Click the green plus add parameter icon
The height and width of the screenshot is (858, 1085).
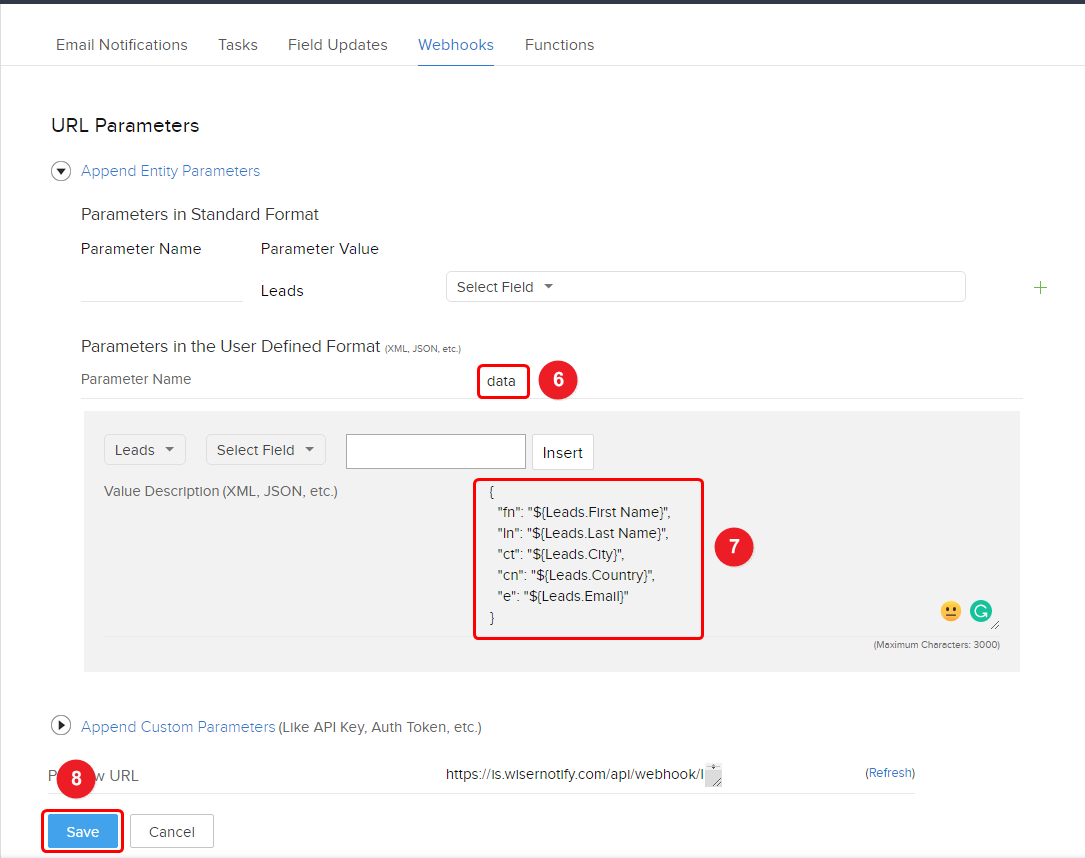coord(1040,288)
